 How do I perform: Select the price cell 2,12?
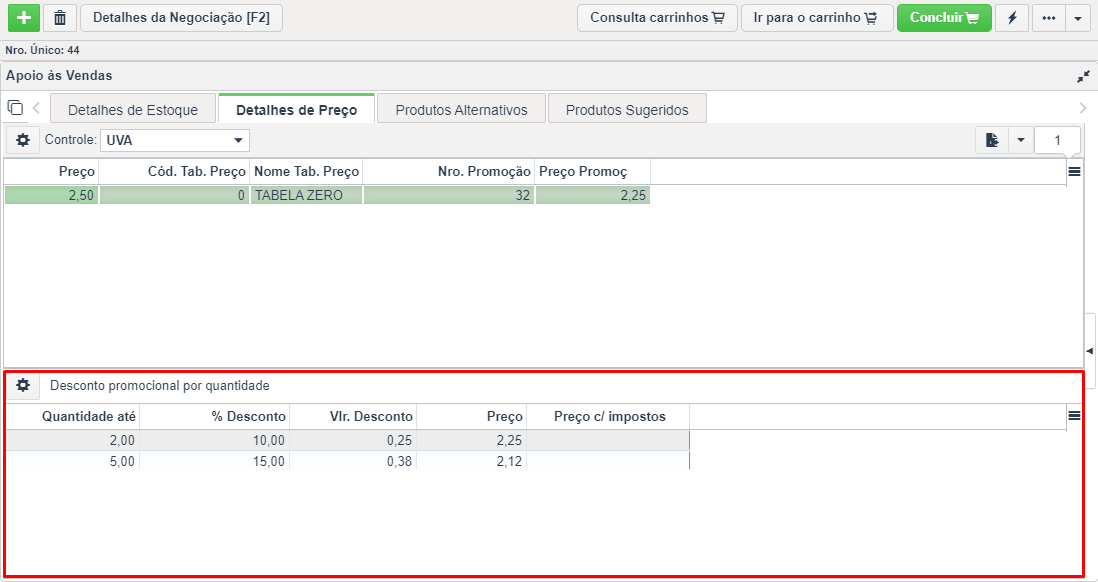pyautogui.click(x=471, y=461)
